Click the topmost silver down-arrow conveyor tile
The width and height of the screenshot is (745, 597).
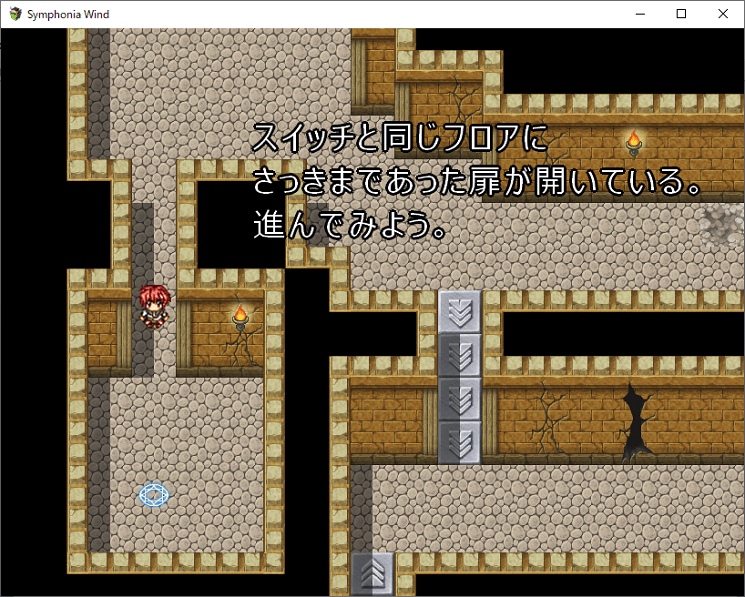coord(460,312)
